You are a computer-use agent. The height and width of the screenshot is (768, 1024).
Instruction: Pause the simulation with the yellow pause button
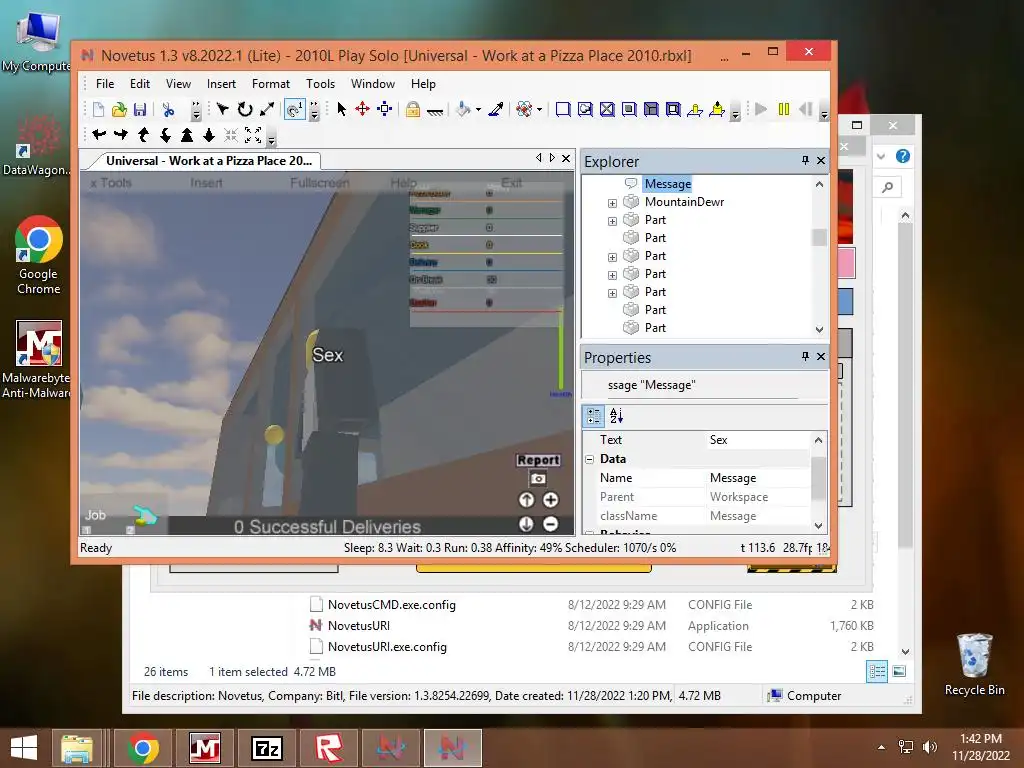(x=784, y=109)
